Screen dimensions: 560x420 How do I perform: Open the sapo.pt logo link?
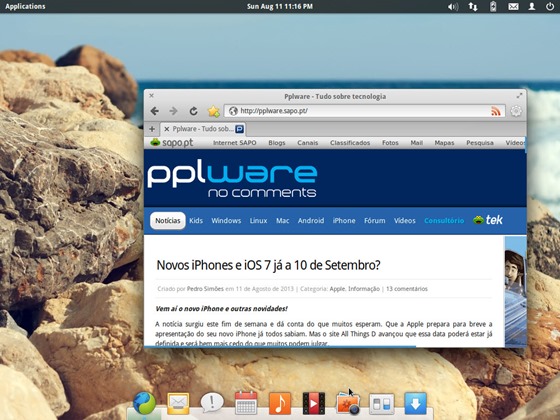(x=172, y=142)
